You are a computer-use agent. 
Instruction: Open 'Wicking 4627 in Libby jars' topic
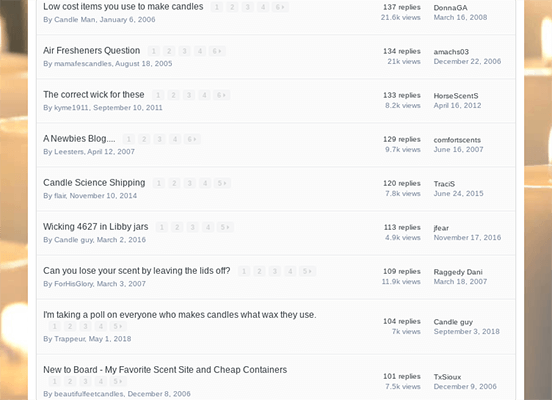[96, 227]
